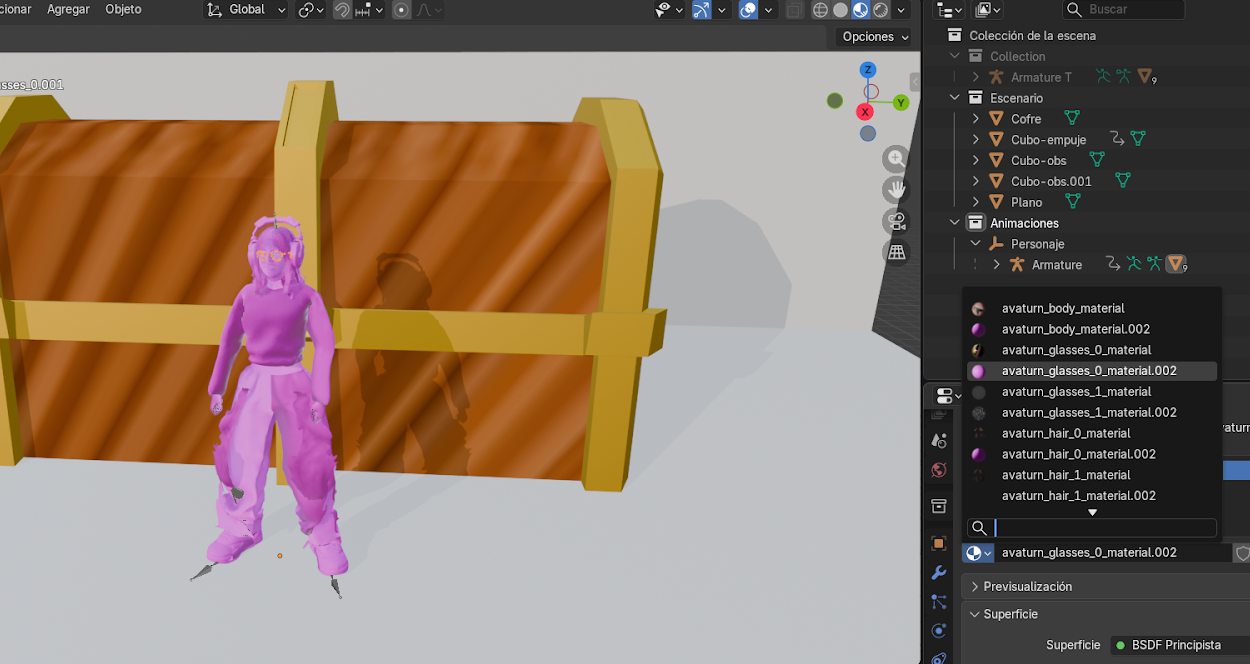1250x664 pixels.
Task: Open the Global transform orientation dropdown
Action: point(246,10)
